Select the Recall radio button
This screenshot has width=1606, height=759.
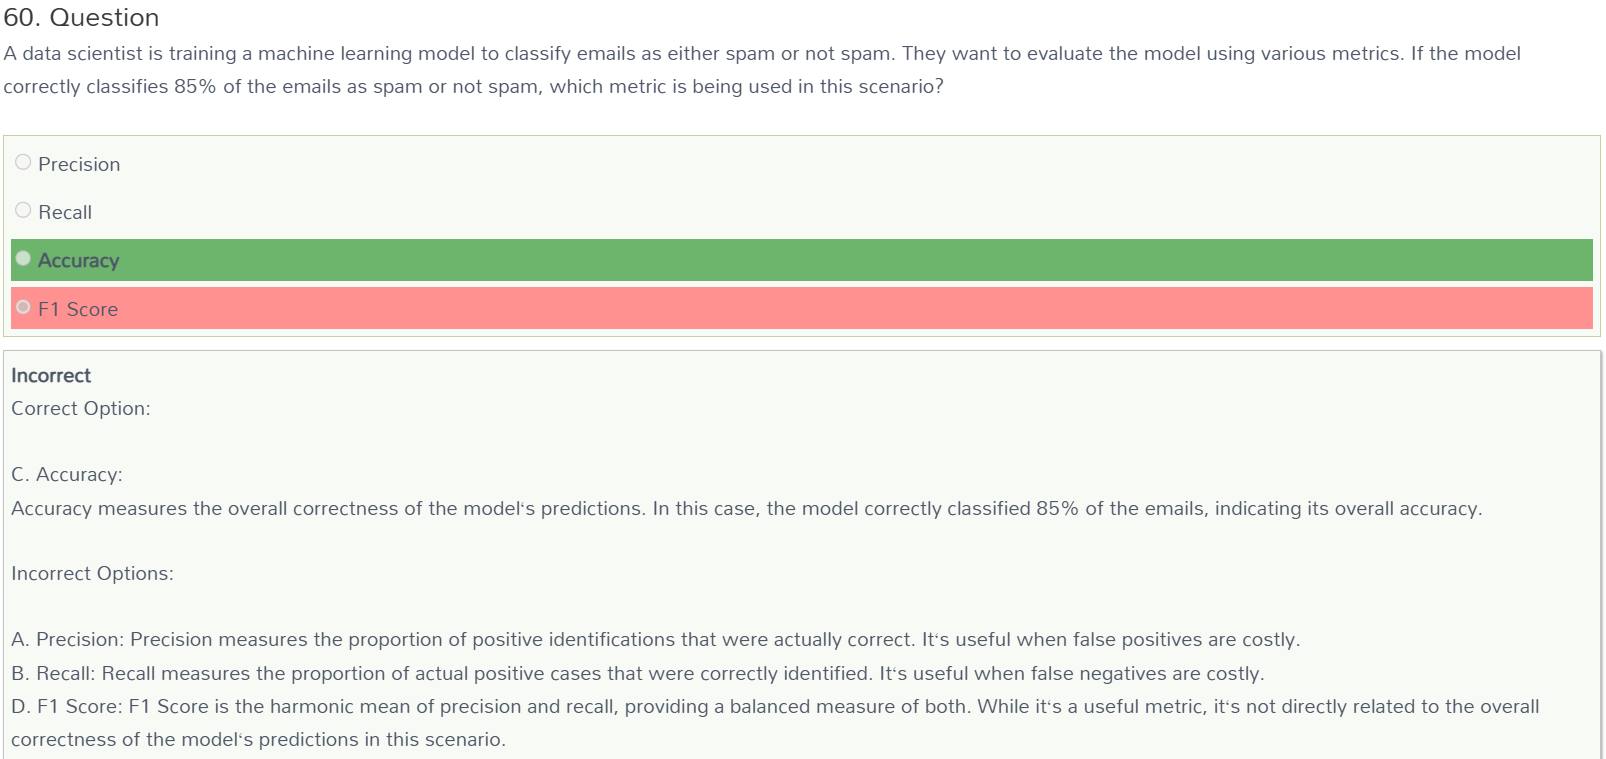point(23,210)
